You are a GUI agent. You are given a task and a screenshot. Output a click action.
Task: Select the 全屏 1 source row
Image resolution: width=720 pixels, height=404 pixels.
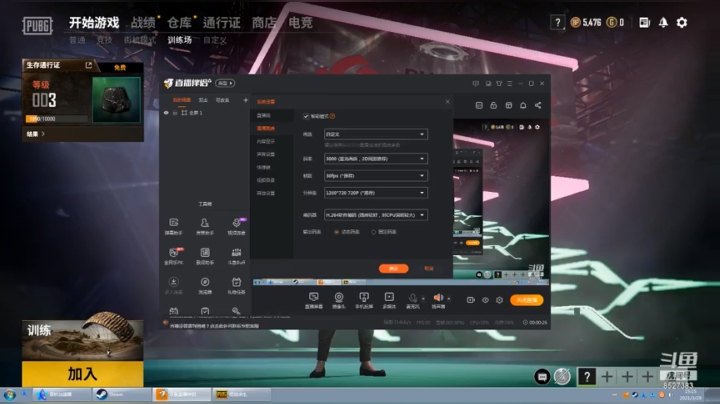point(205,112)
